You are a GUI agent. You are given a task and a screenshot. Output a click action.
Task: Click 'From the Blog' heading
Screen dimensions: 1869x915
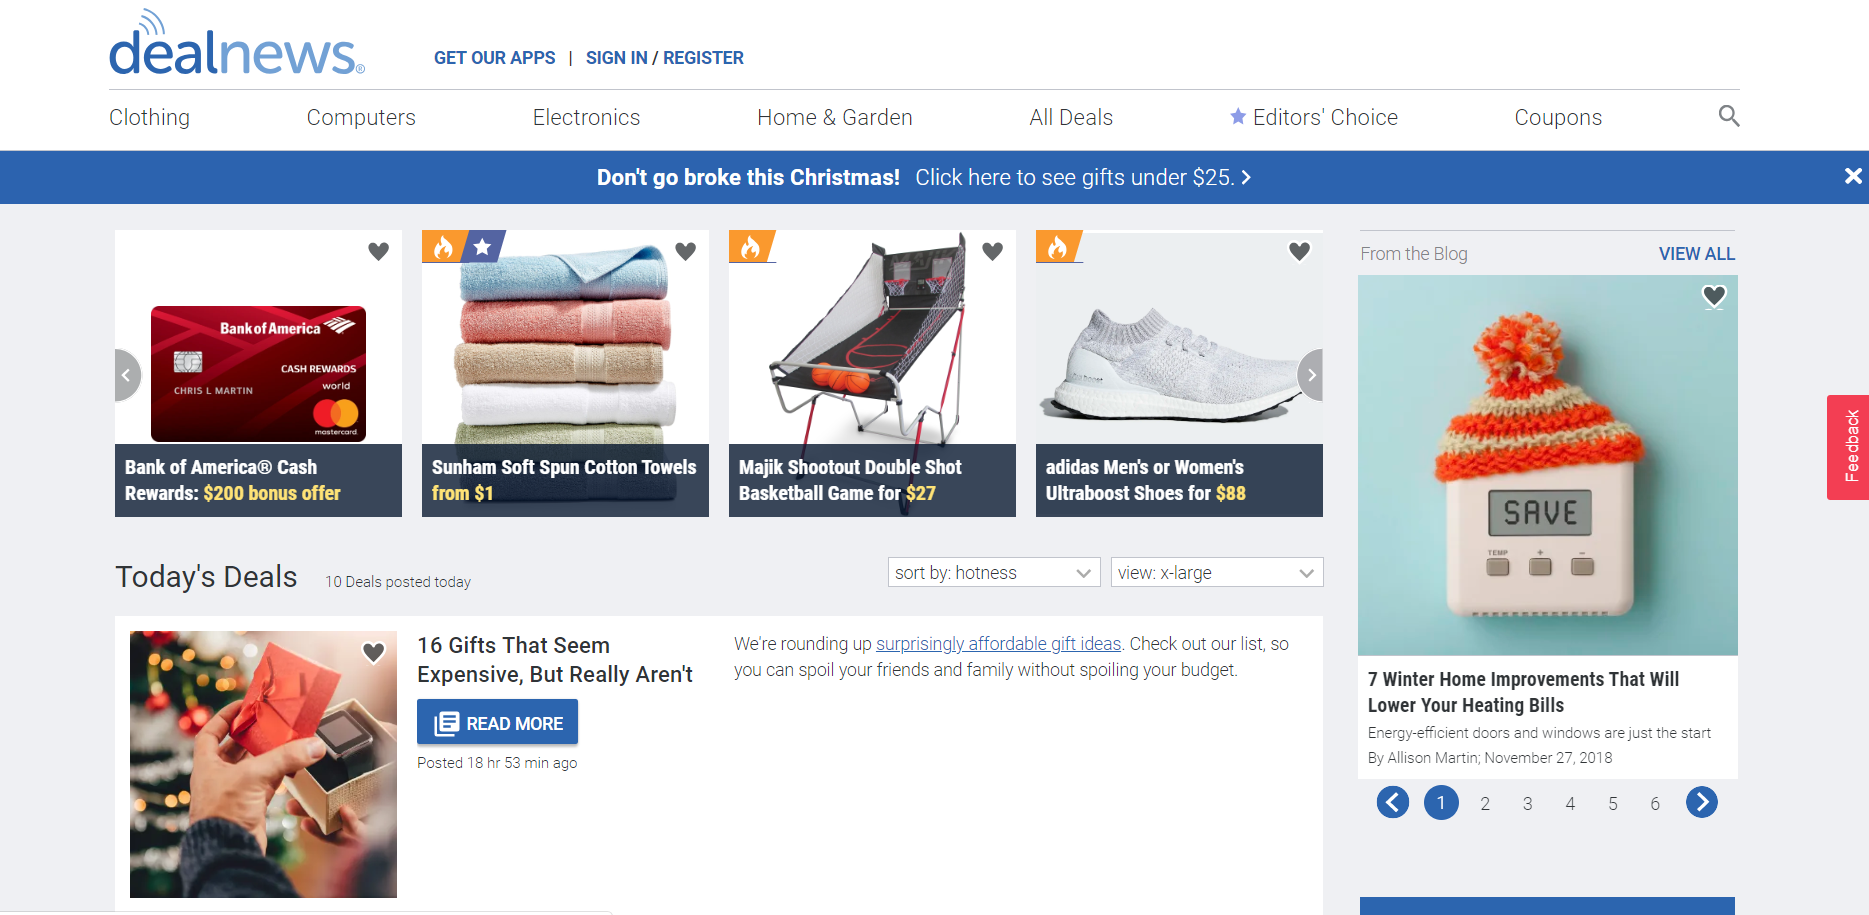pos(1414,254)
